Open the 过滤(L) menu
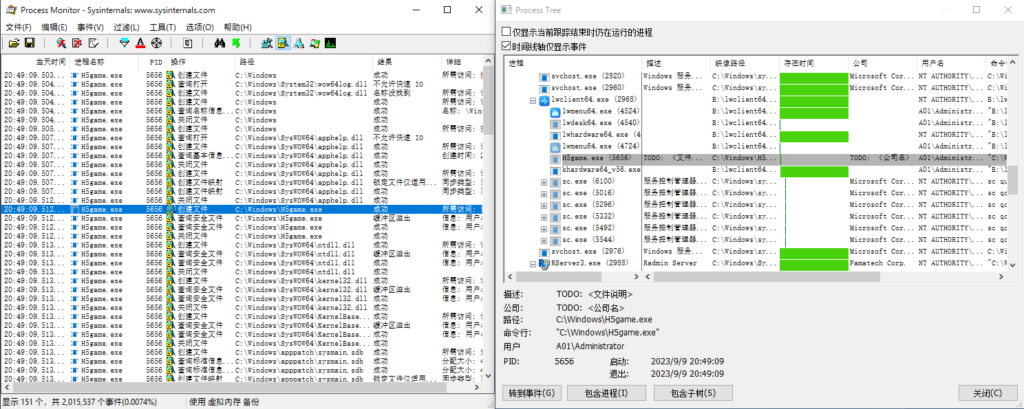Screen dimensions: 1024x409 126,27
